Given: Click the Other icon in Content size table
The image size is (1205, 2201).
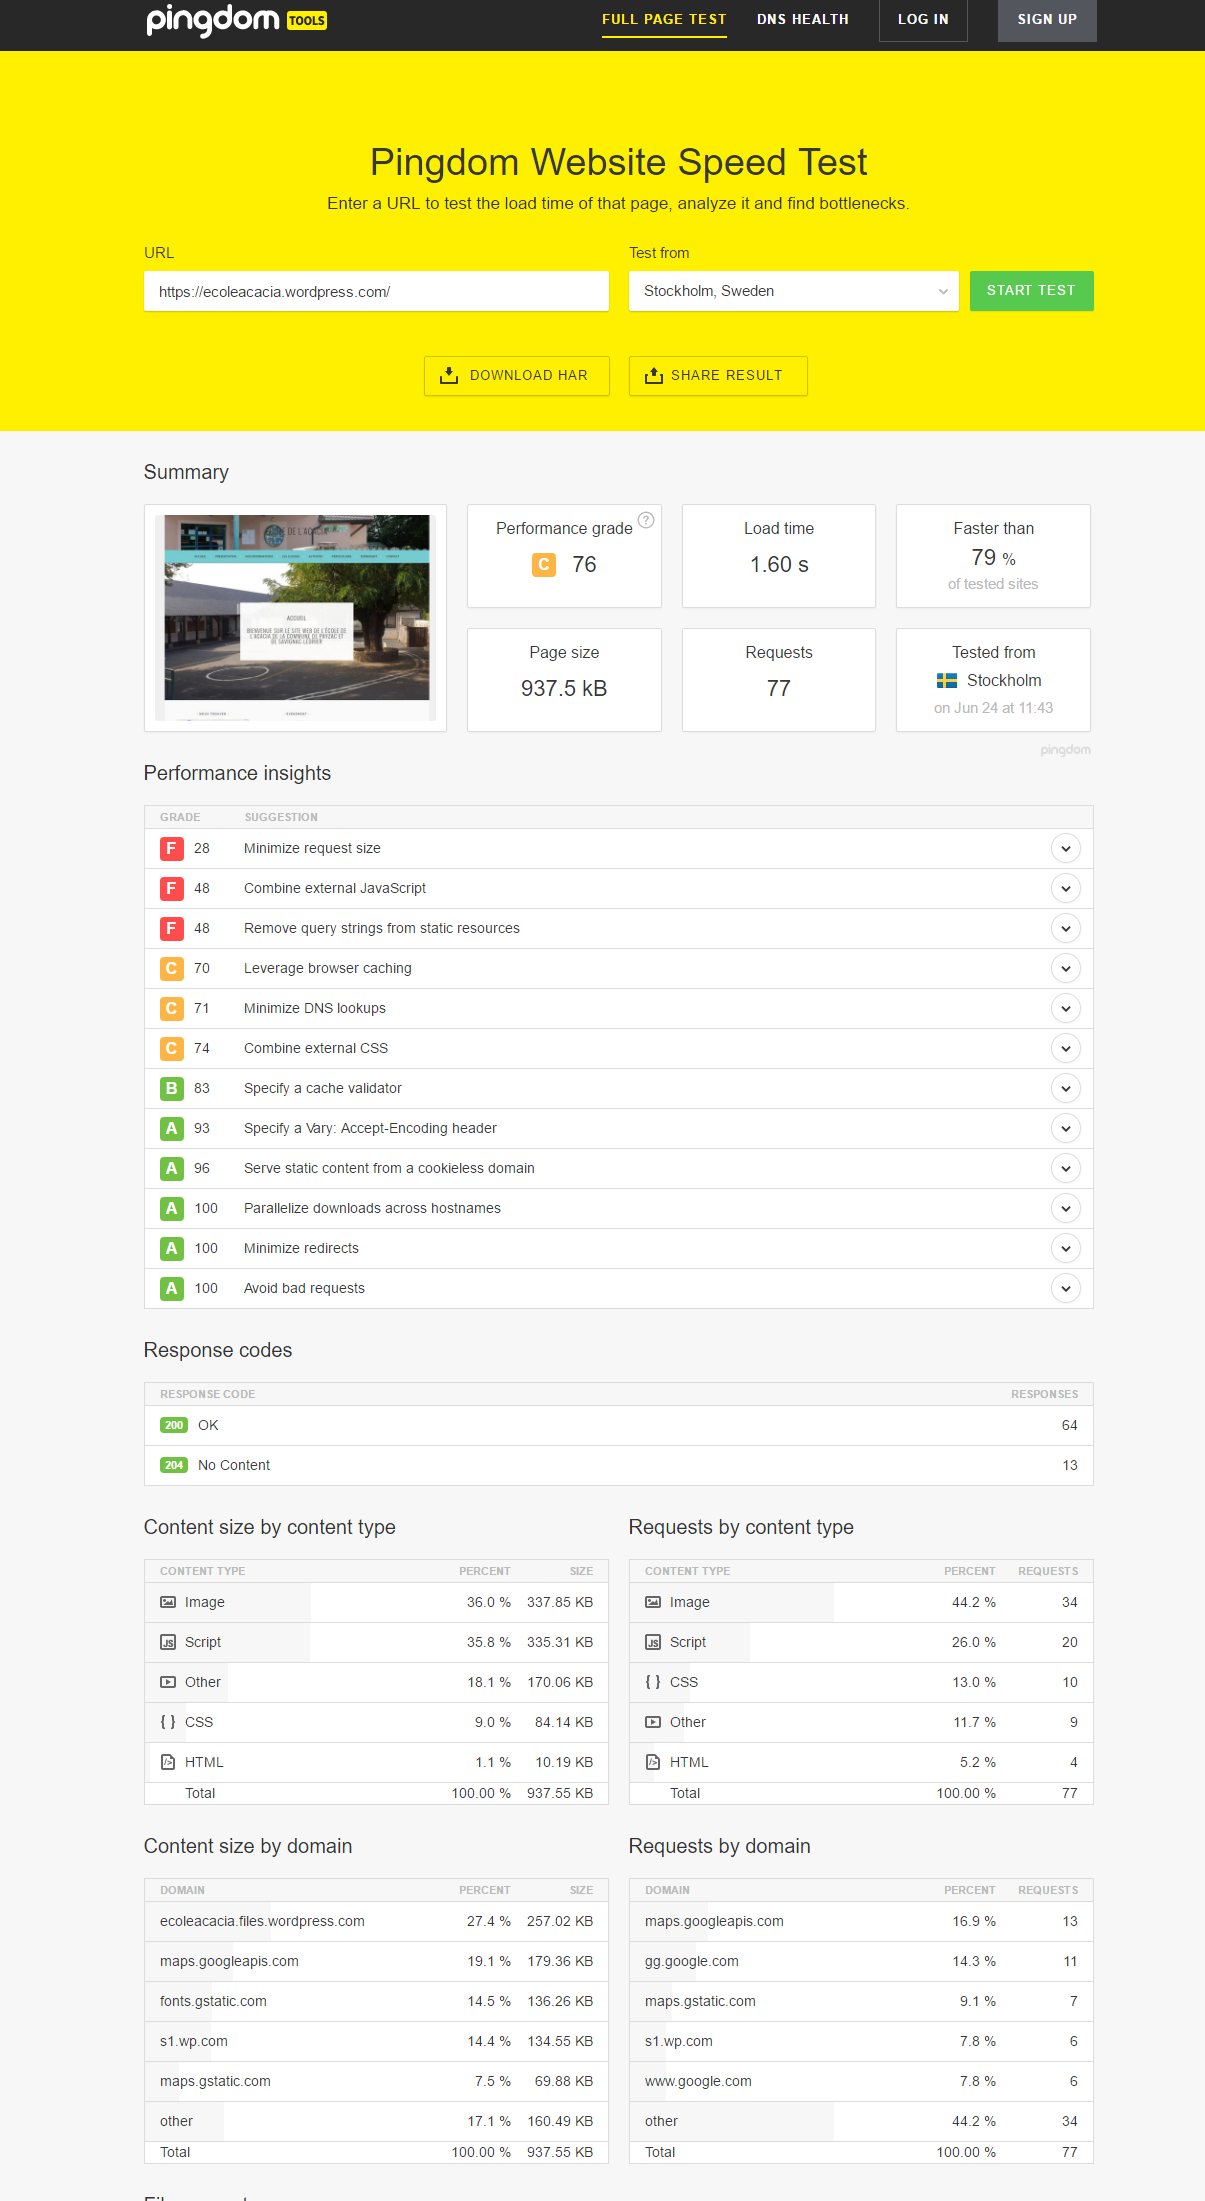Looking at the screenshot, I should [168, 1682].
